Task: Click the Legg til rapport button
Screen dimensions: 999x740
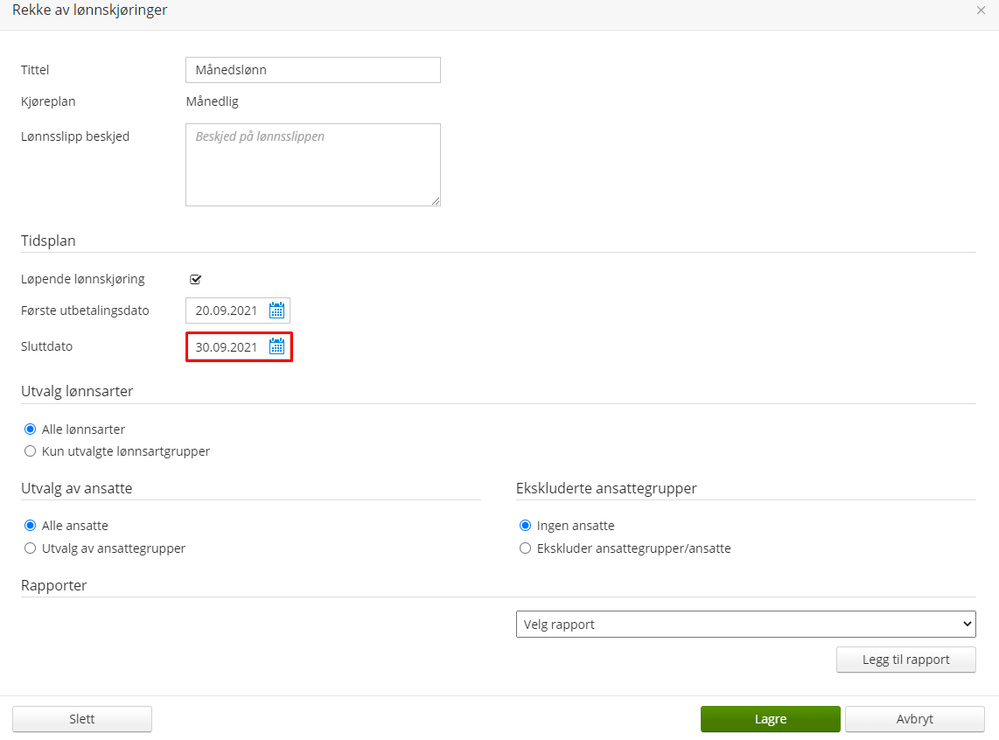Action: click(906, 660)
